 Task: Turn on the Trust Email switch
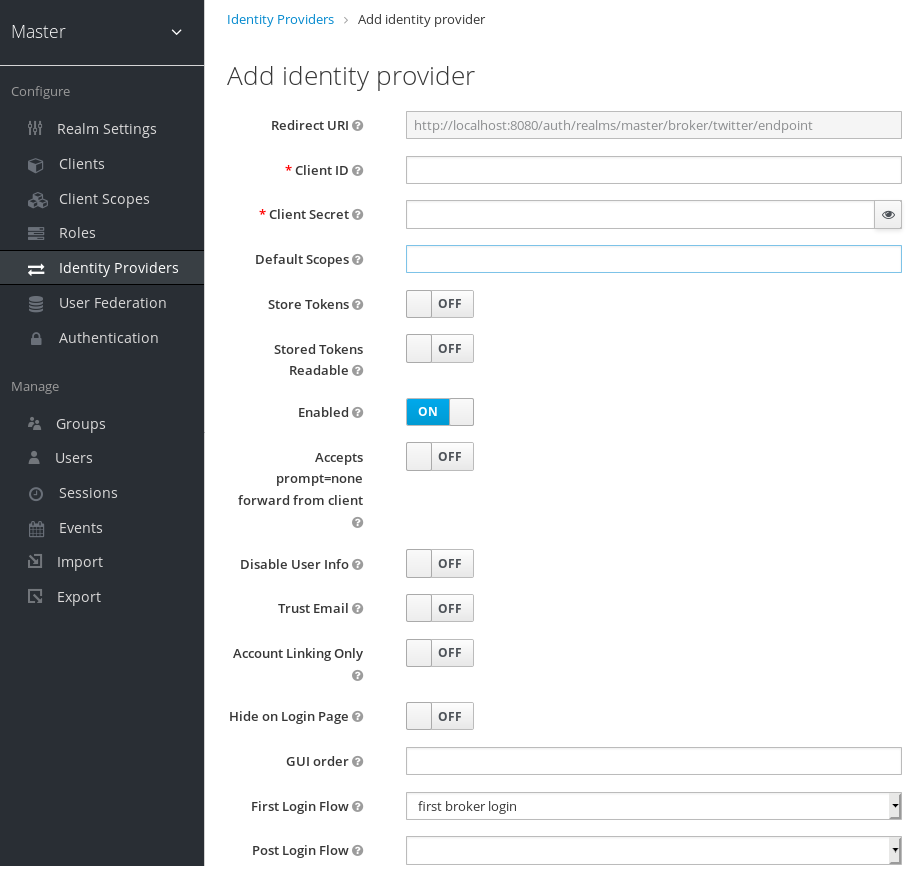(440, 608)
